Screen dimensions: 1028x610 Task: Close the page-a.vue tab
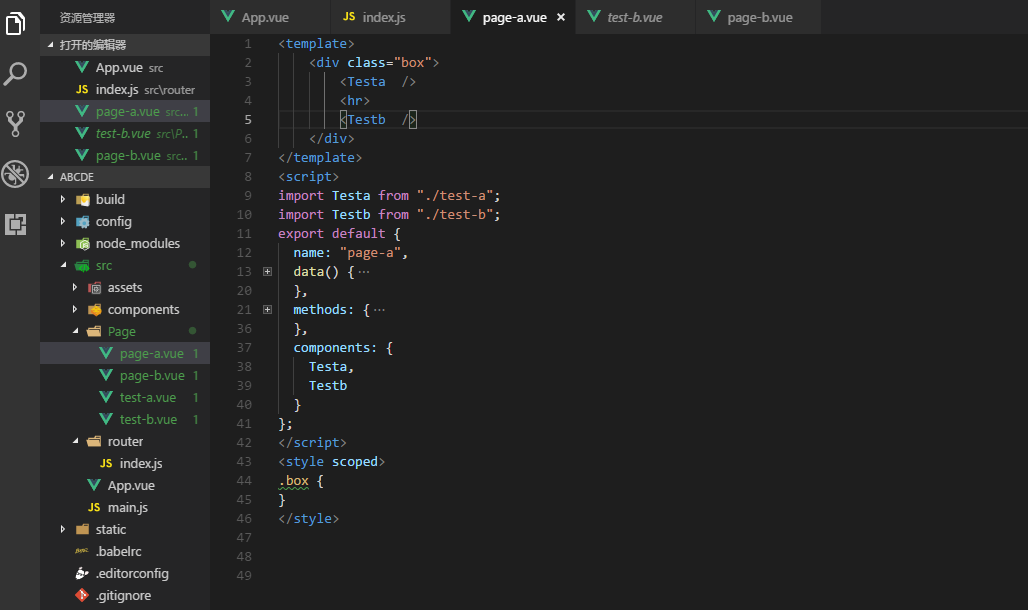(x=561, y=18)
